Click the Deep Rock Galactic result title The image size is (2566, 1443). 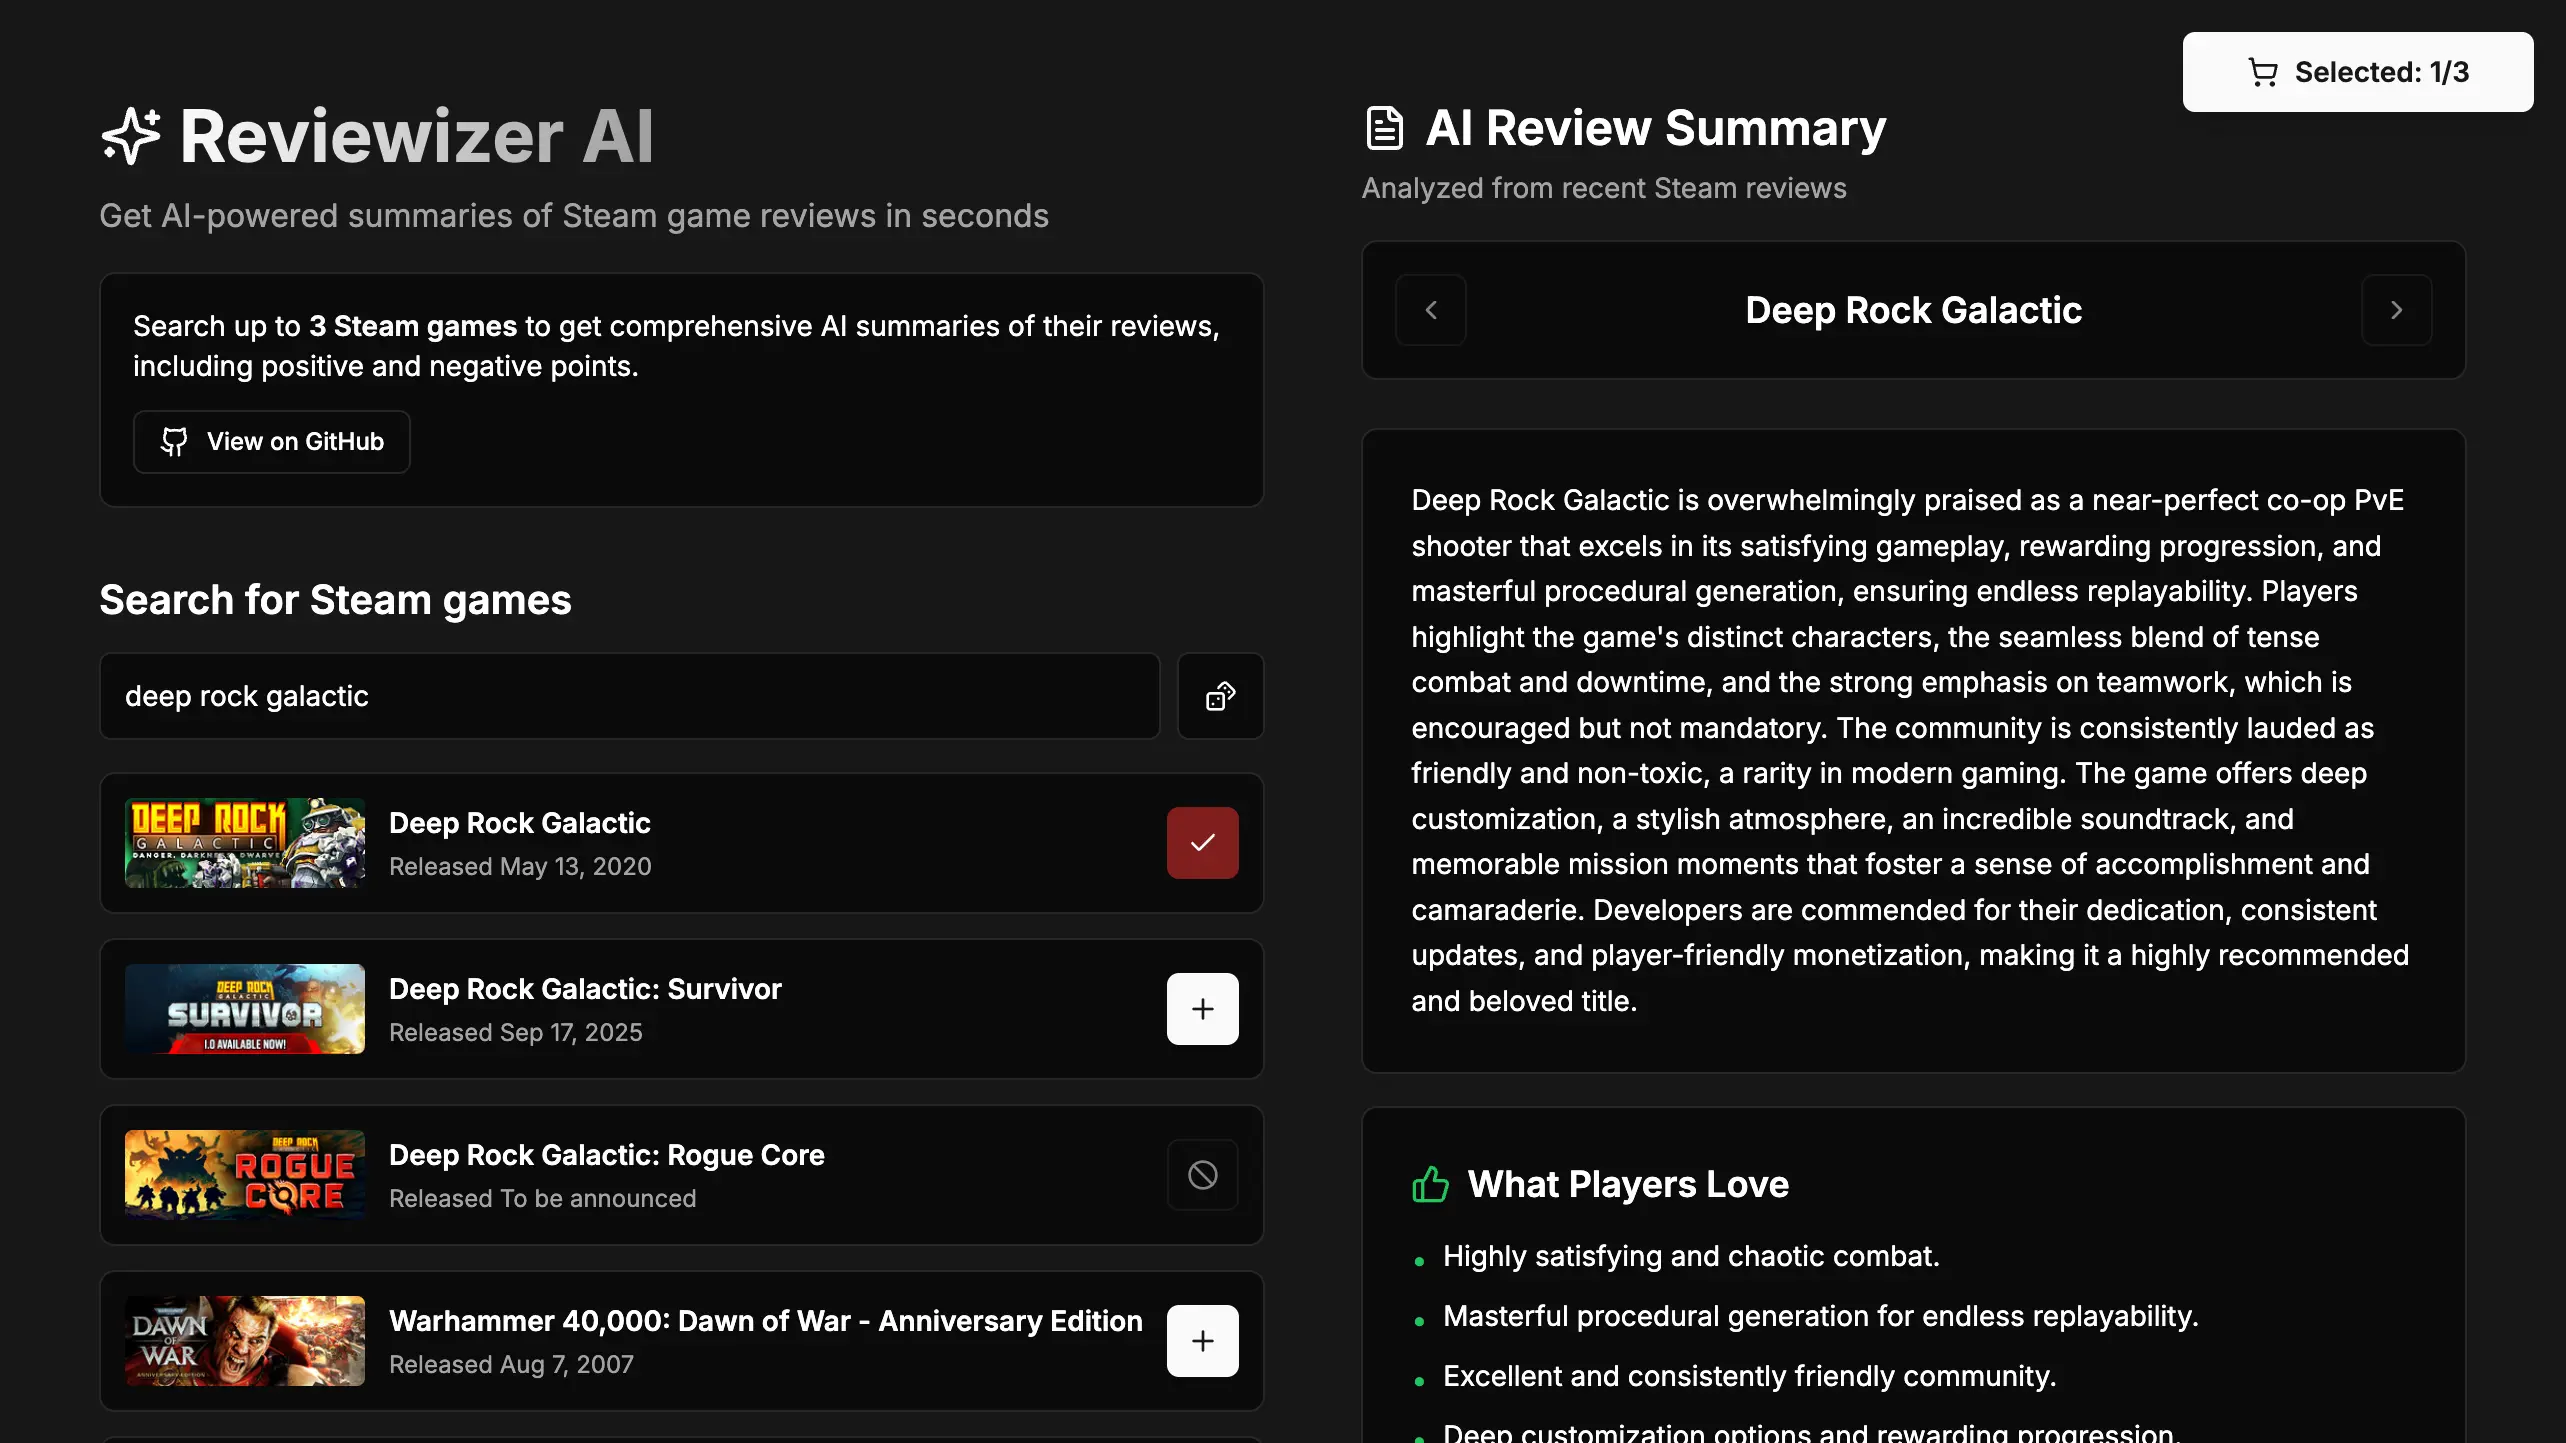pyautogui.click(x=519, y=823)
